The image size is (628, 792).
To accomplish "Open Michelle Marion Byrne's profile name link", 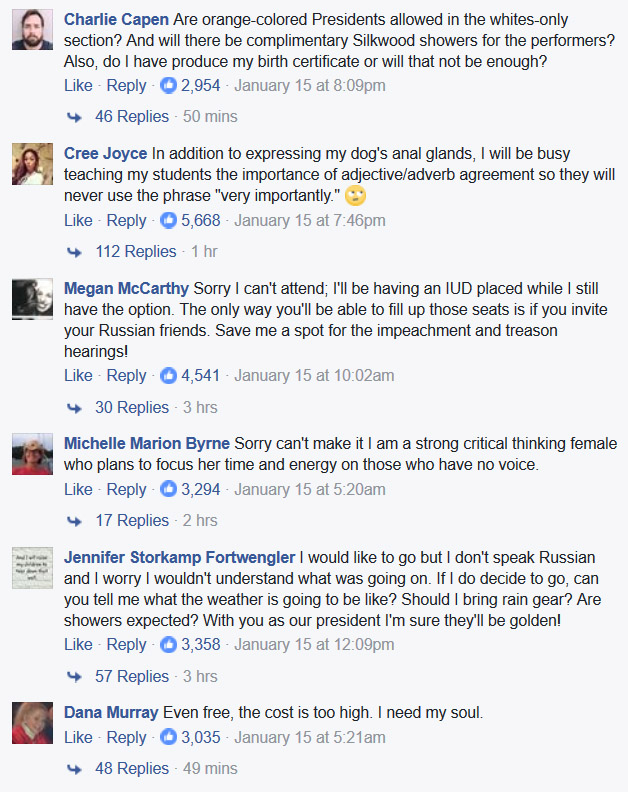I will click(147, 443).
